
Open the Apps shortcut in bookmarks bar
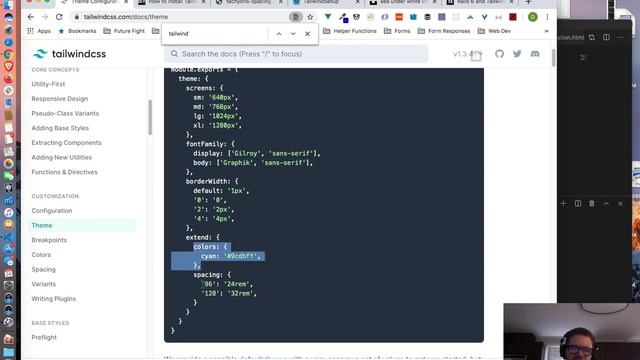point(39,31)
